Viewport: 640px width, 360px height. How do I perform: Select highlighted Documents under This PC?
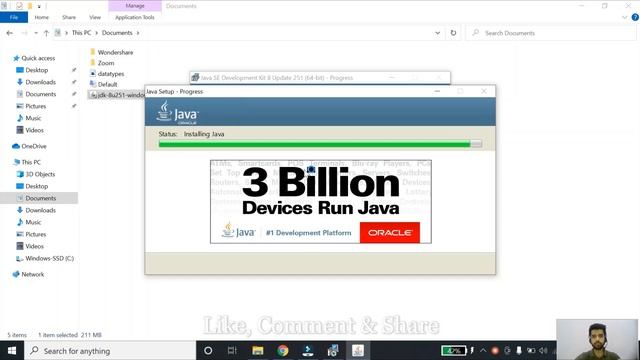click(x=39, y=198)
